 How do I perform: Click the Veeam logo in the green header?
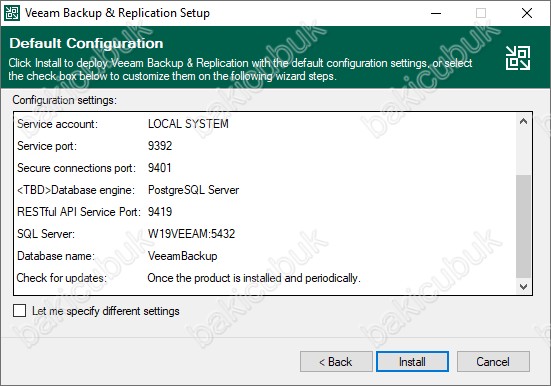(518, 58)
